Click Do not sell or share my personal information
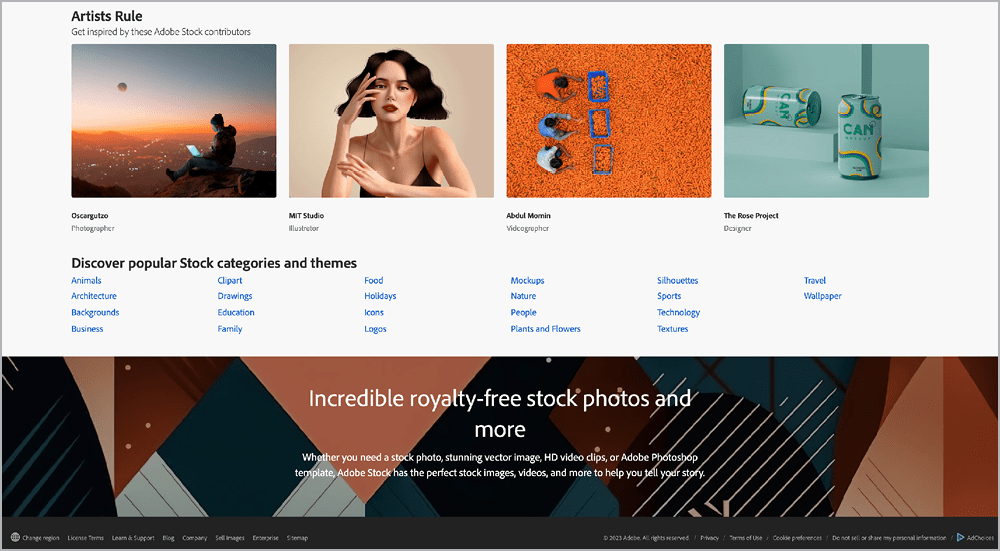 coord(889,538)
